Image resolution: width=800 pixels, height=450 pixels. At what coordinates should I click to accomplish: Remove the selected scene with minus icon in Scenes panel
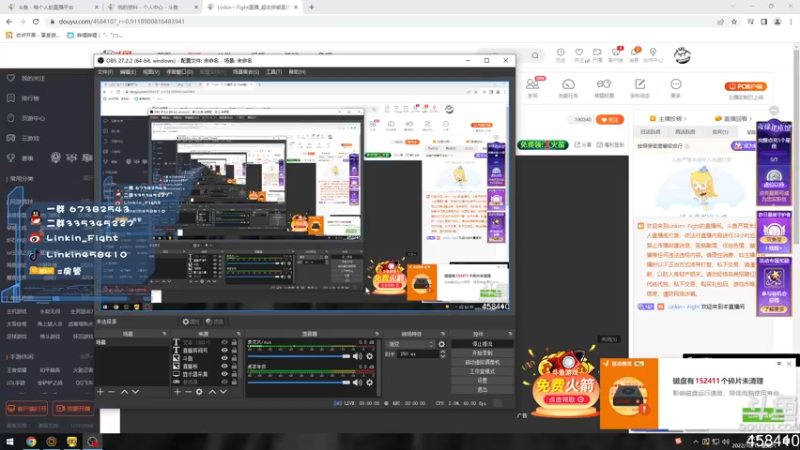tap(111, 392)
